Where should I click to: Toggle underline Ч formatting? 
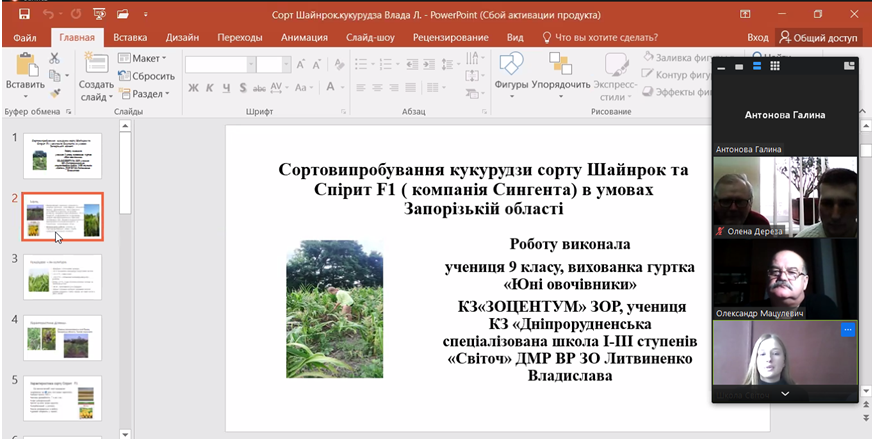point(227,88)
